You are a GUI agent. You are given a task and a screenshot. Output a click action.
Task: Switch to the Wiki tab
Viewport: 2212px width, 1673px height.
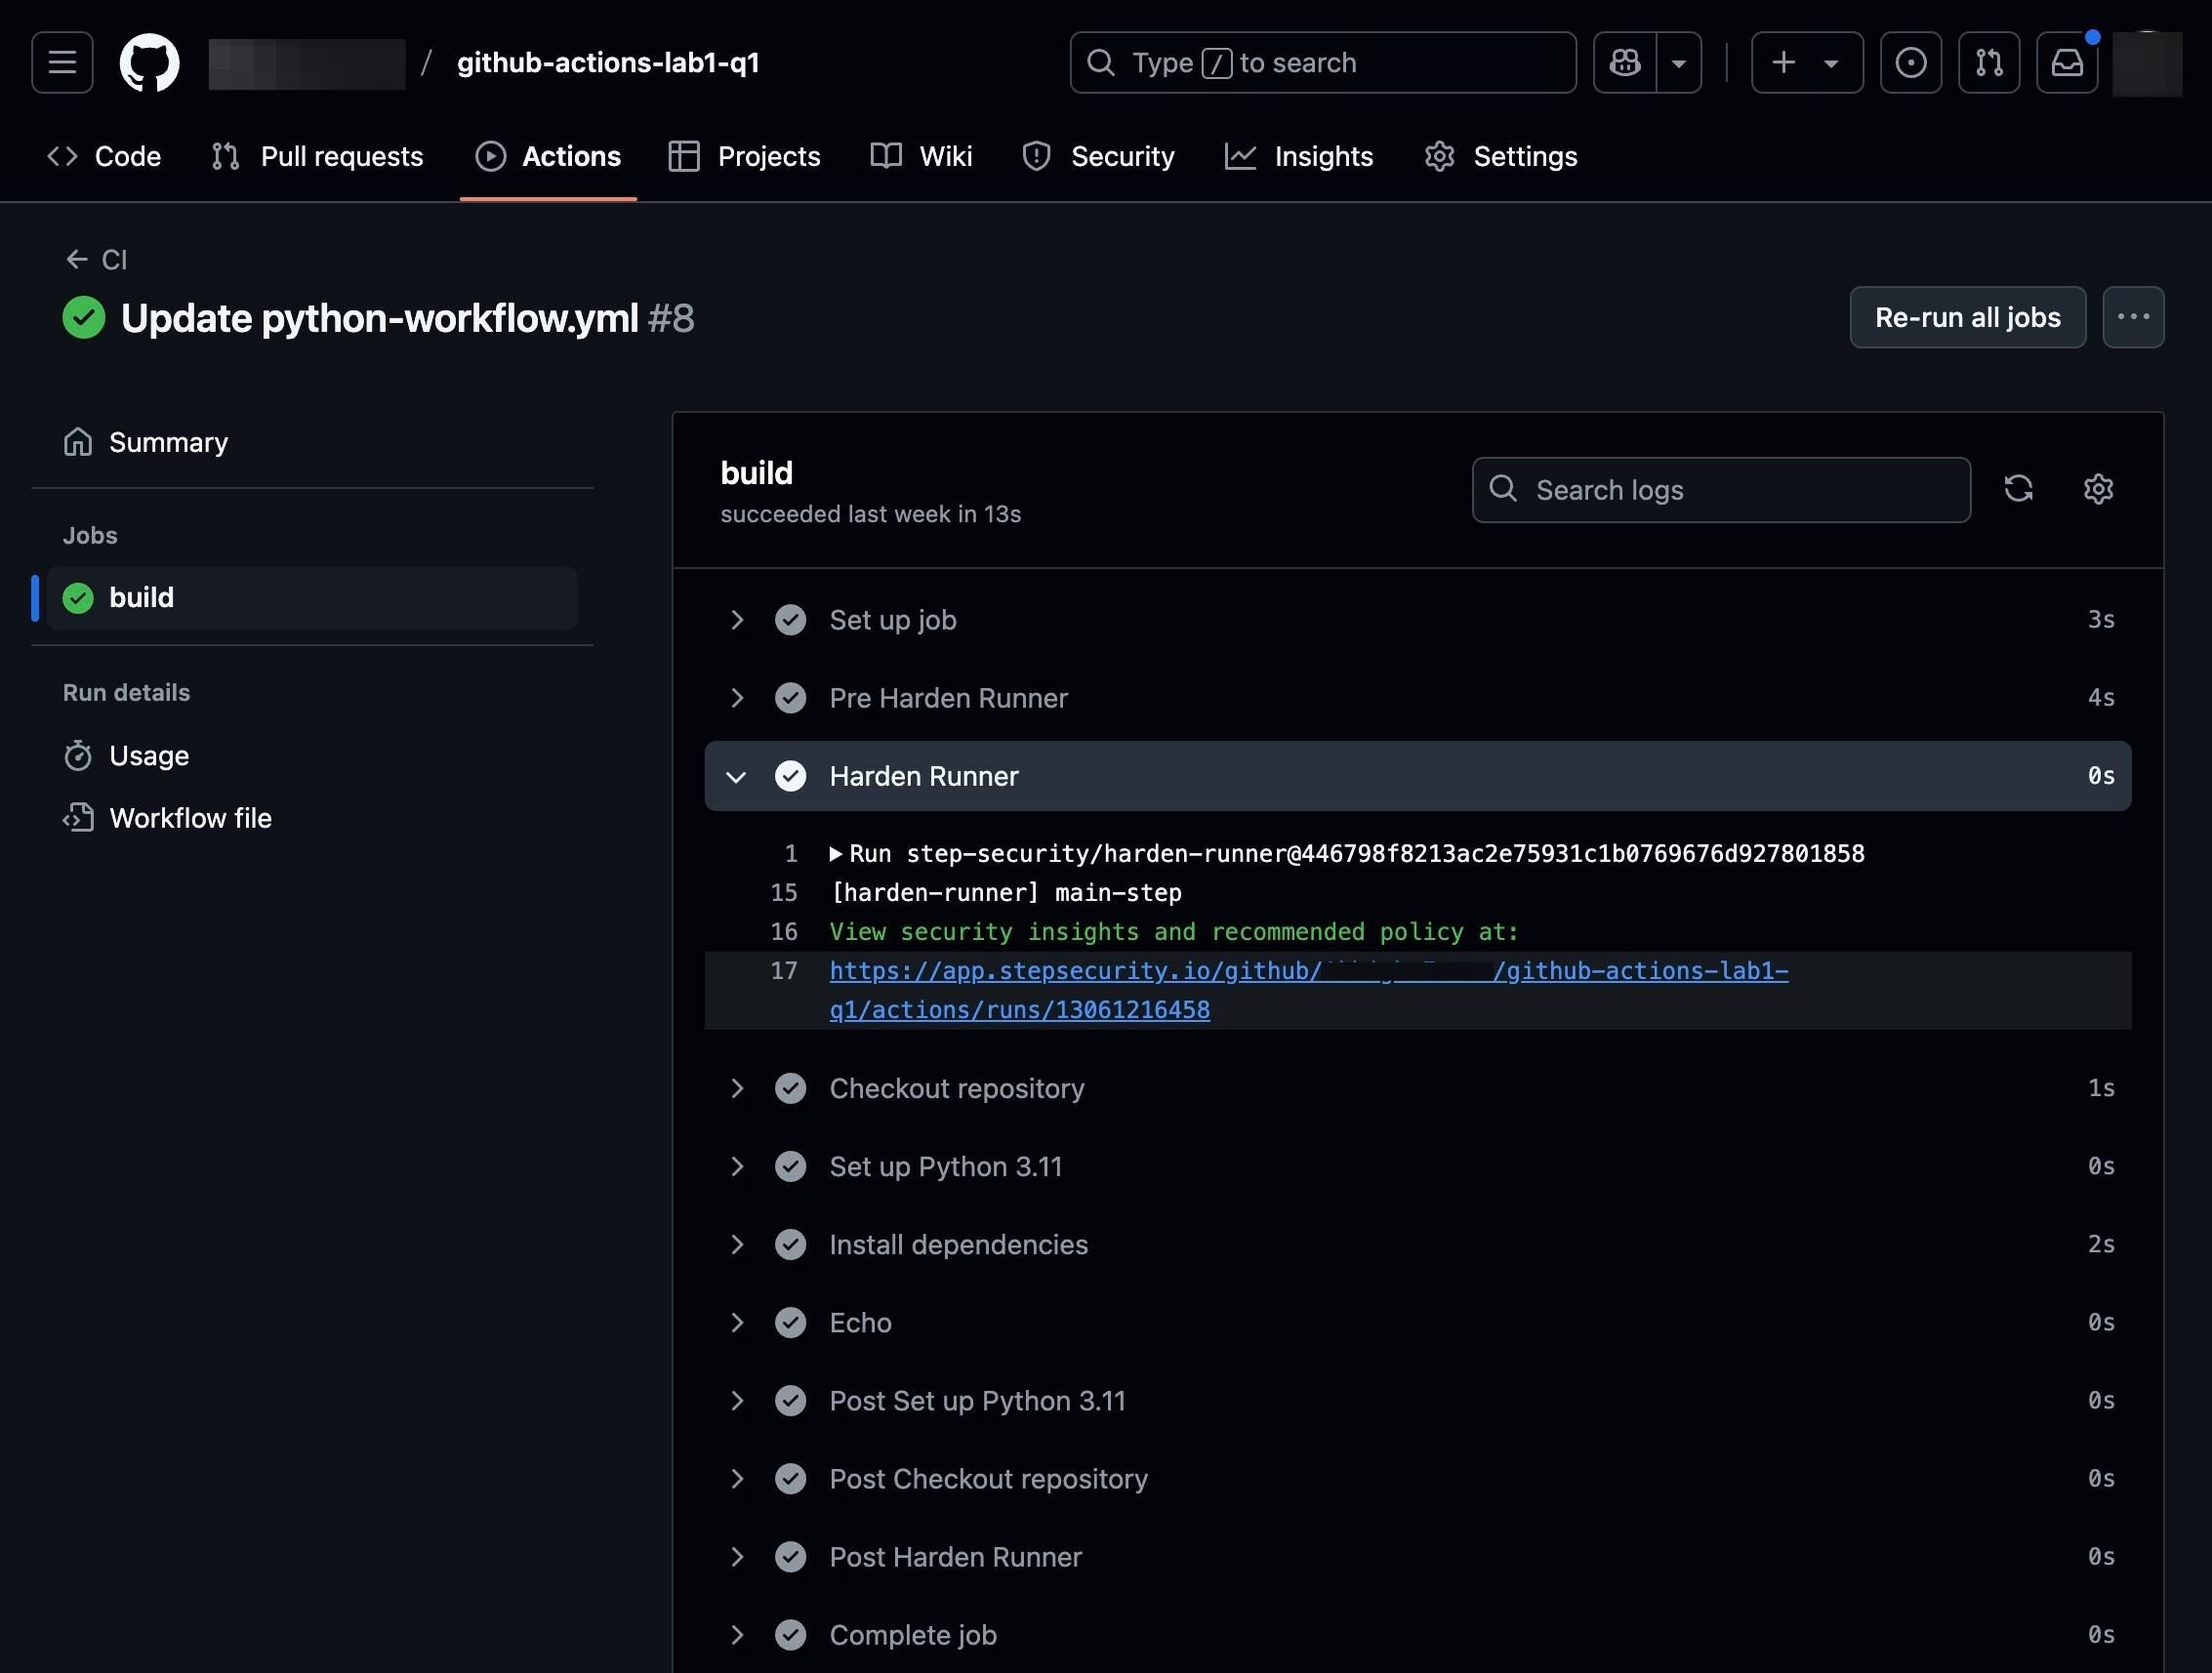coord(921,156)
